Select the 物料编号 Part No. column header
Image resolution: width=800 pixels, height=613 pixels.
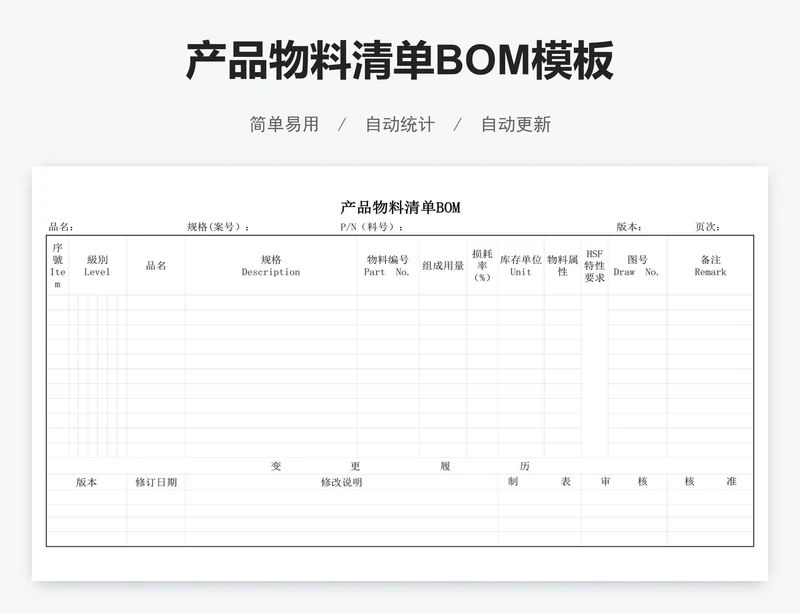[x=388, y=265]
